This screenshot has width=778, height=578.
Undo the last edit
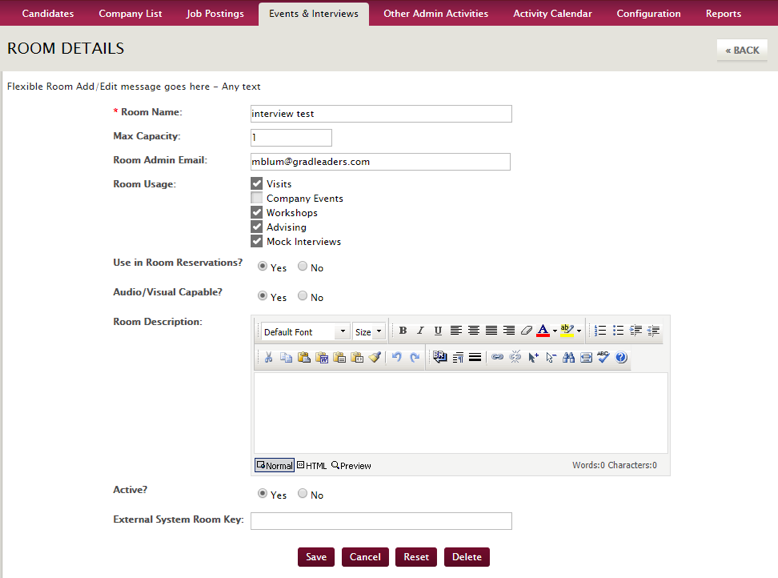396,357
